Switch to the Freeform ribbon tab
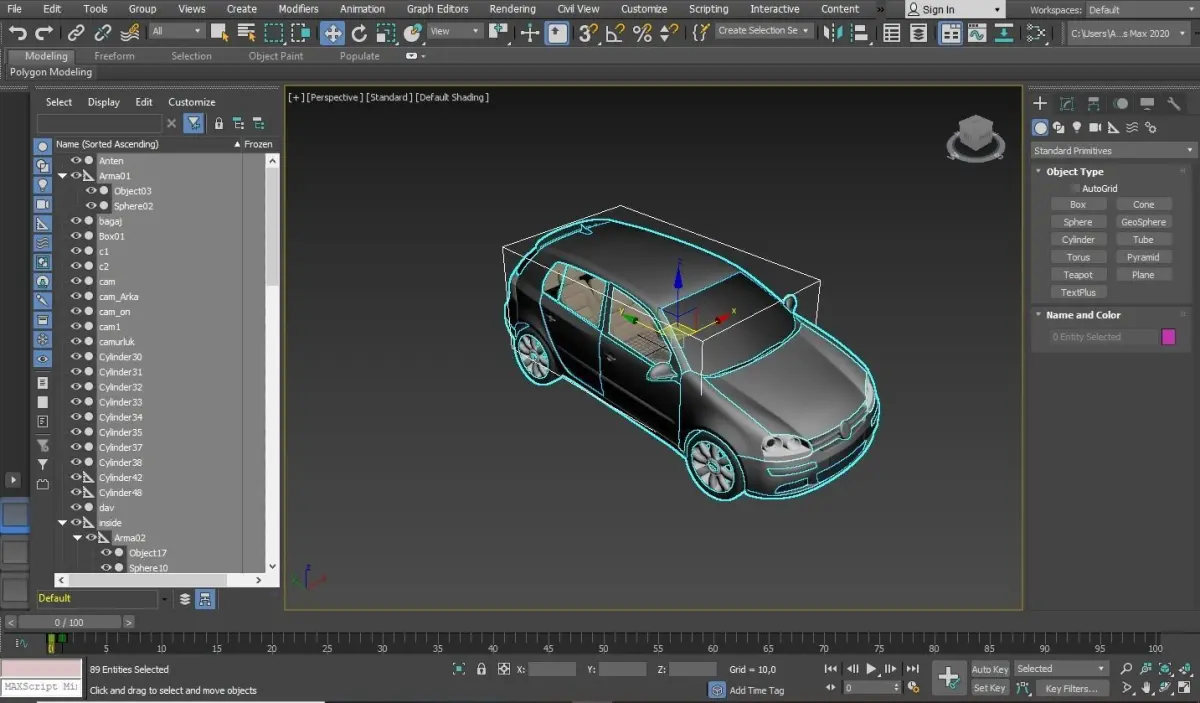 (114, 56)
